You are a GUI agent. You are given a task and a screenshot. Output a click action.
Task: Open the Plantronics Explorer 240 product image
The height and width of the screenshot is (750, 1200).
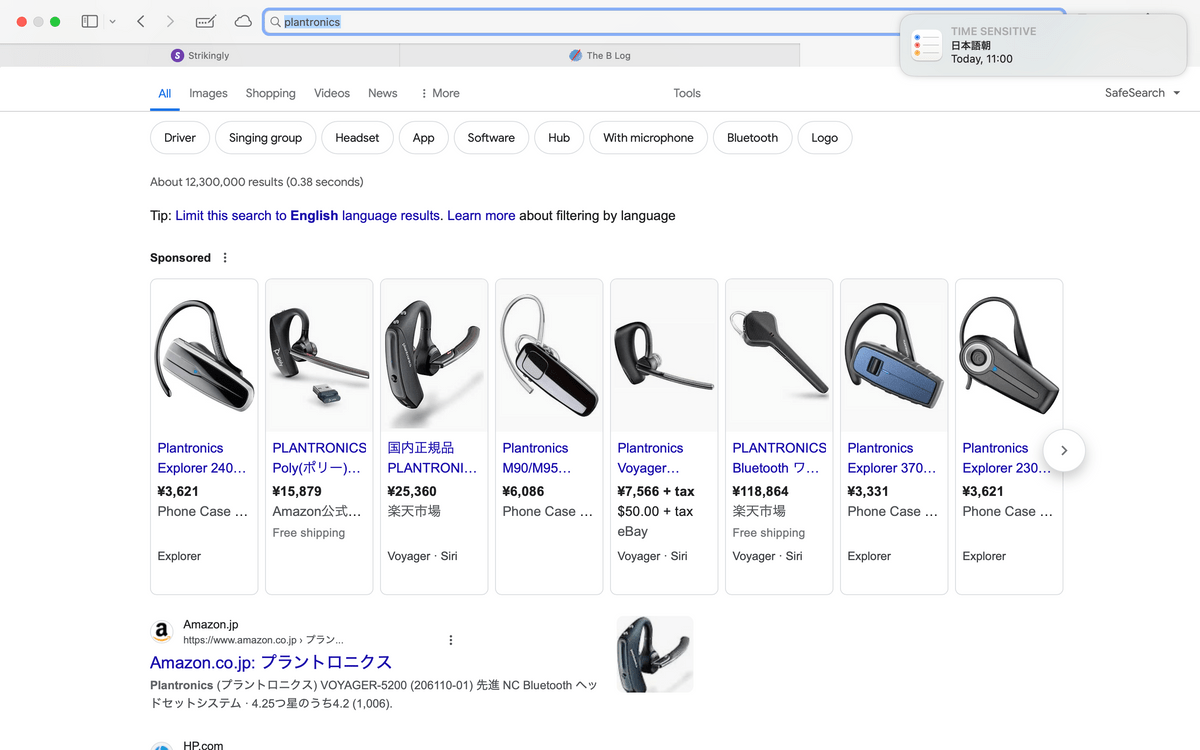tap(204, 356)
